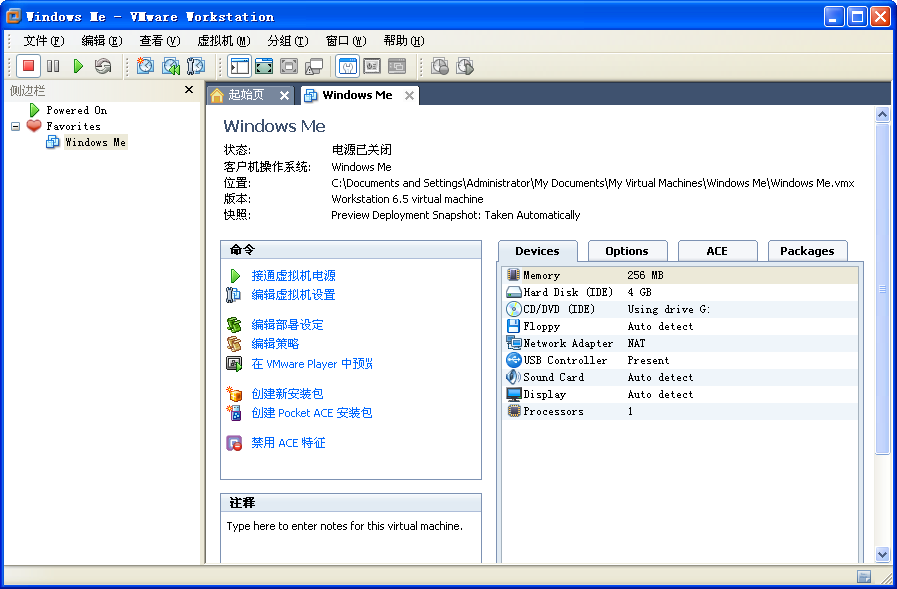
Task: Click the 编辑部署设定 link
Action: [287, 325]
